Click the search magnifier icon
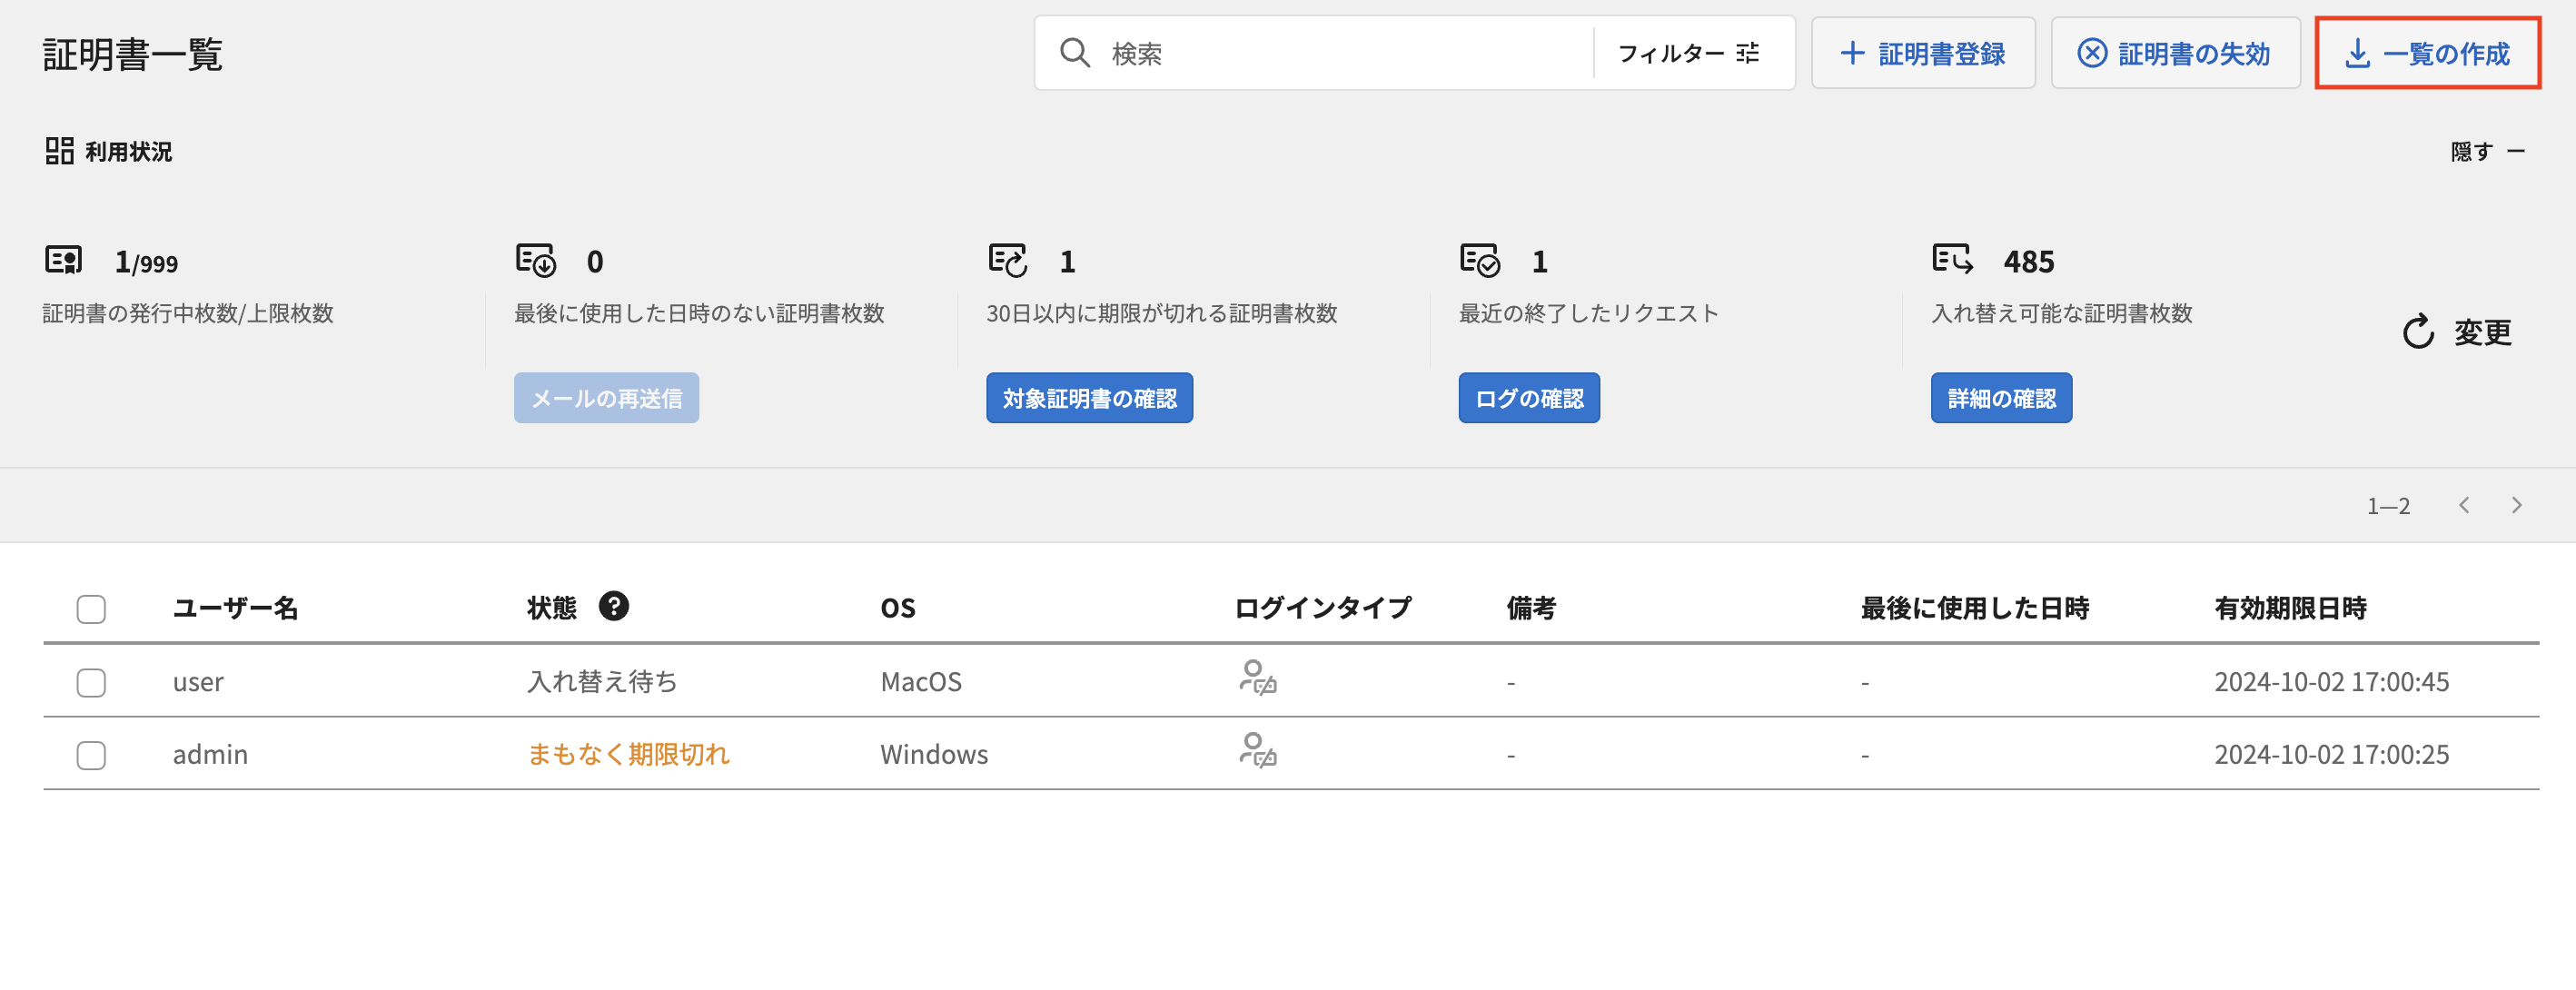This screenshot has height=990, width=2576. [1074, 53]
